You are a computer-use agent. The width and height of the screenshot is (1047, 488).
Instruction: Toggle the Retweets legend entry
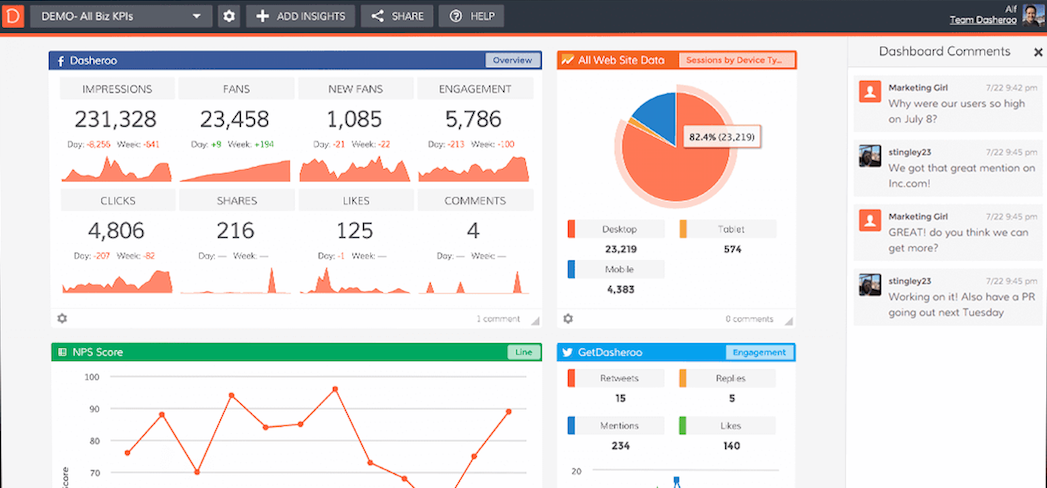tap(616, 379)
